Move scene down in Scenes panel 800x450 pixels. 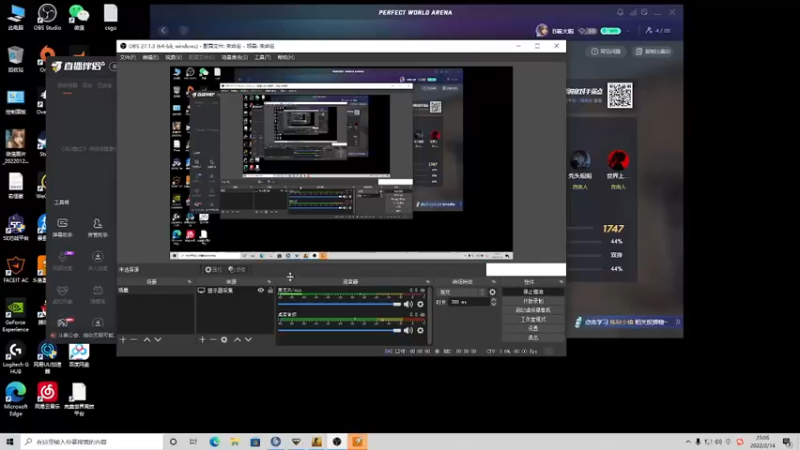[158, 339]
